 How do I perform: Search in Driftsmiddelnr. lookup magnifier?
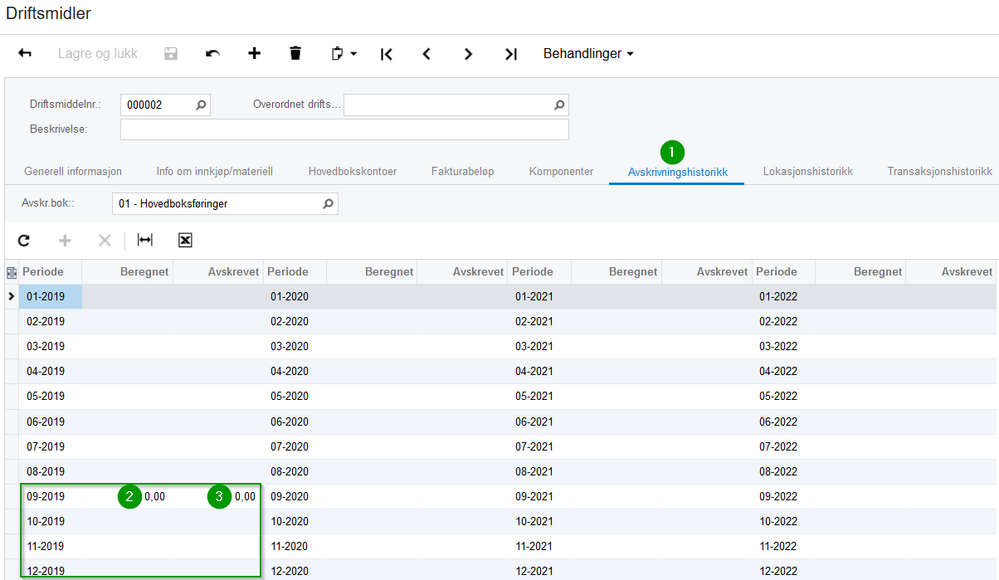tap(200, 105)
